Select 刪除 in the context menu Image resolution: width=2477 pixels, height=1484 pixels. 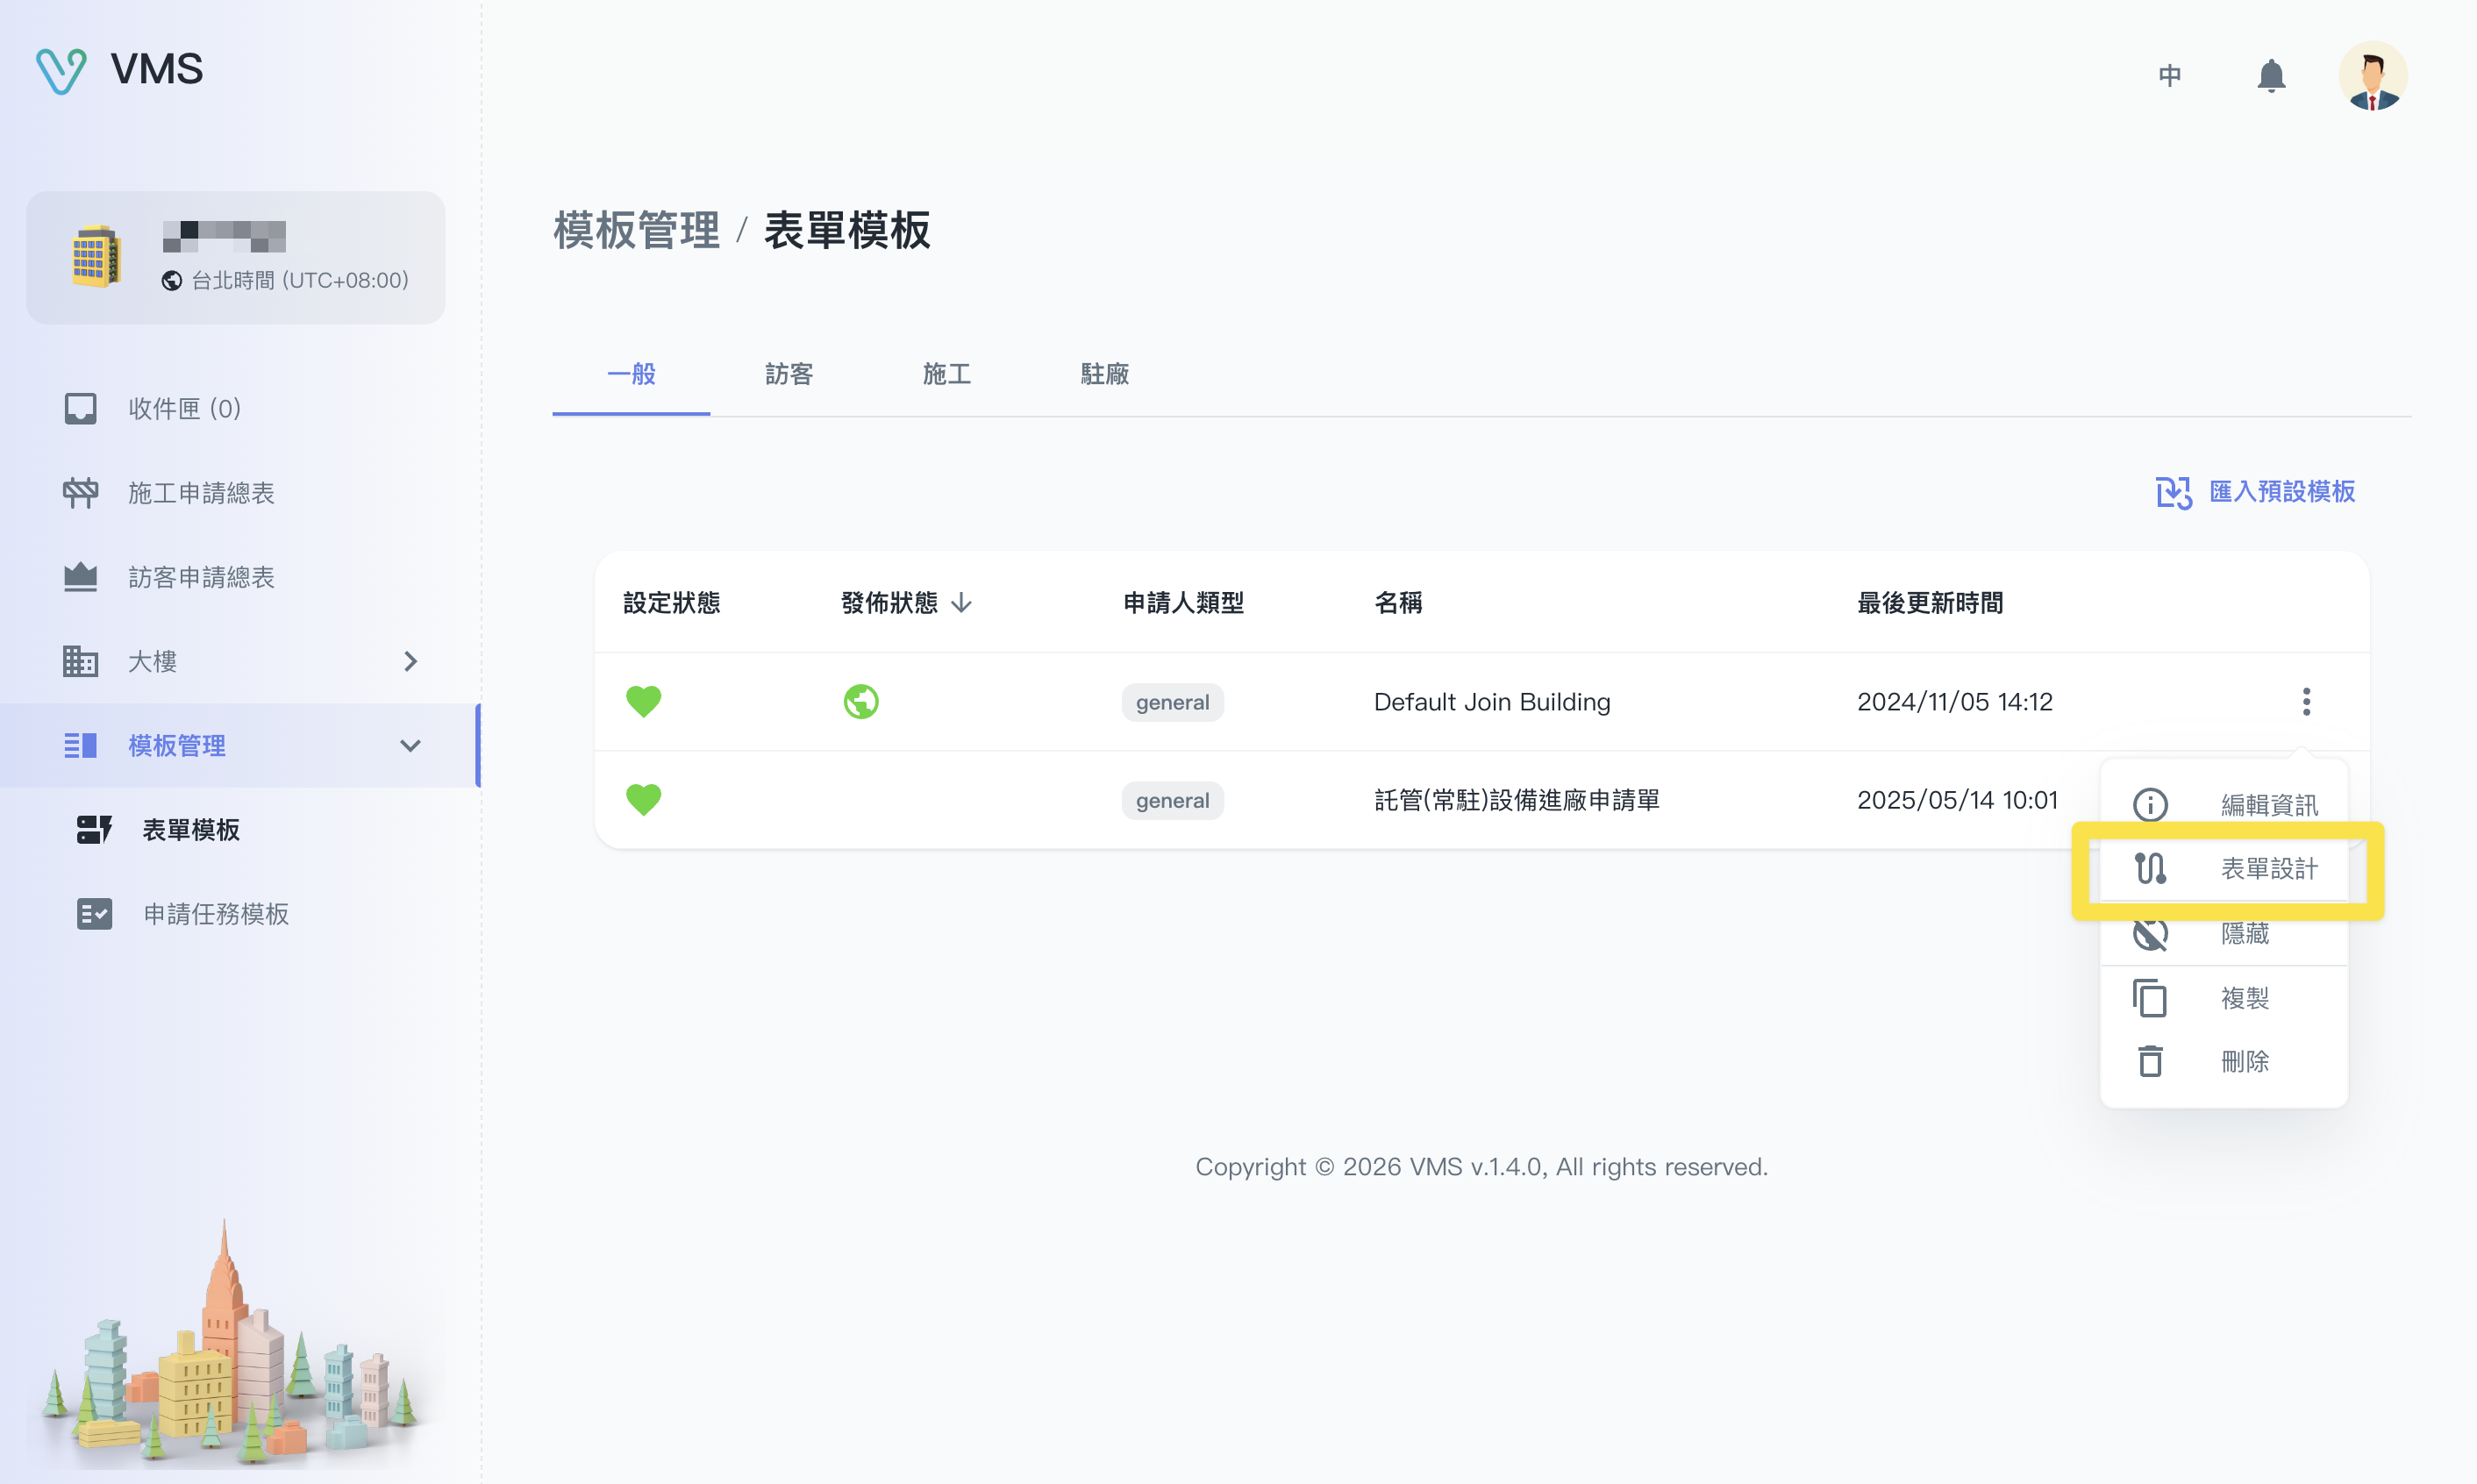click(2243, 1061)
